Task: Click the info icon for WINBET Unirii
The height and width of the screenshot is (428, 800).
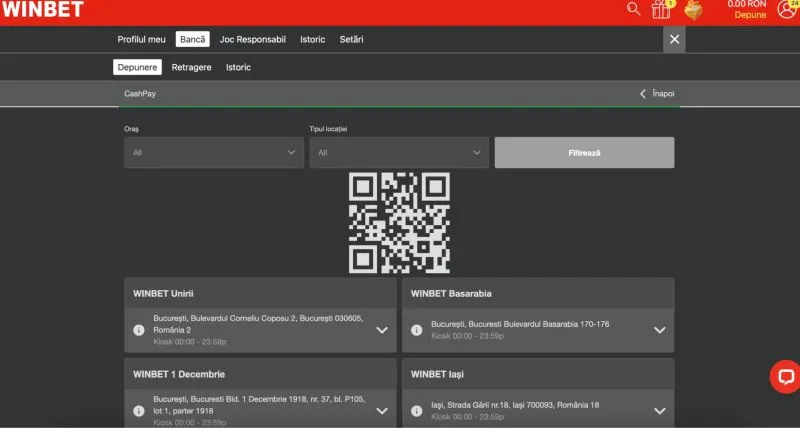Action: 139,330
